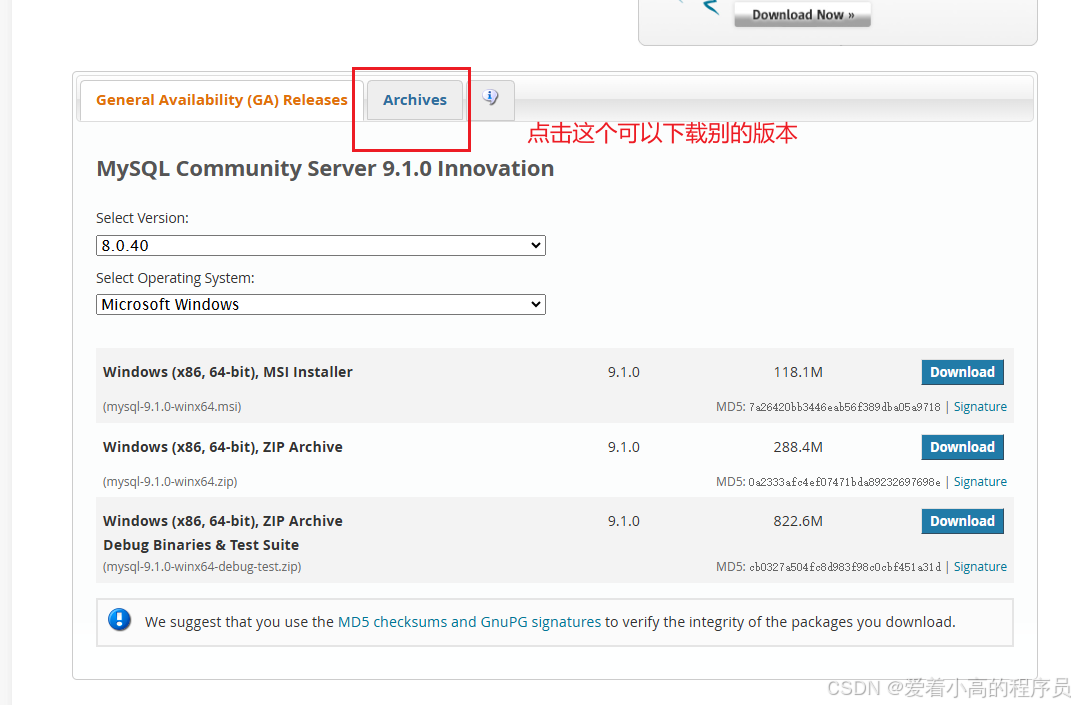1075x705 pixels.
Task: Switch to the Archives tab
Action: [x=415, y=100]
